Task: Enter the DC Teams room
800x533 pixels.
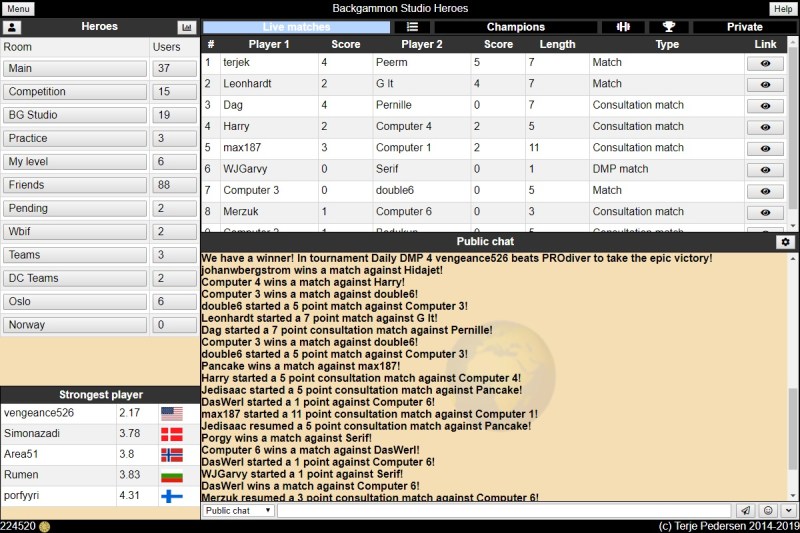Action: (x=75, y=278)
